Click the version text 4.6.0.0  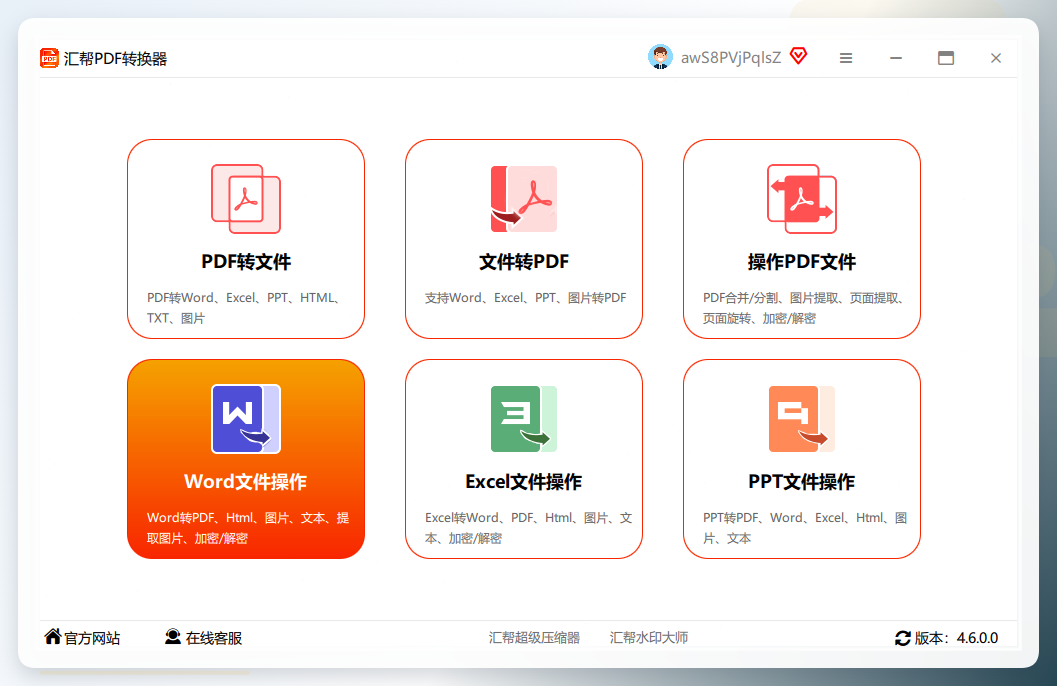(977, 638)
